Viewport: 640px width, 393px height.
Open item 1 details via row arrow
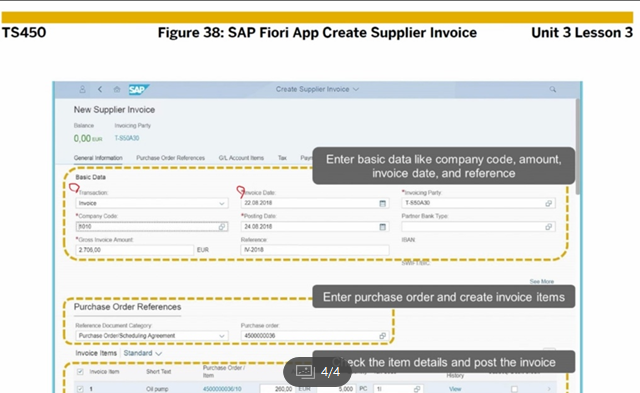tap(549, 389)
